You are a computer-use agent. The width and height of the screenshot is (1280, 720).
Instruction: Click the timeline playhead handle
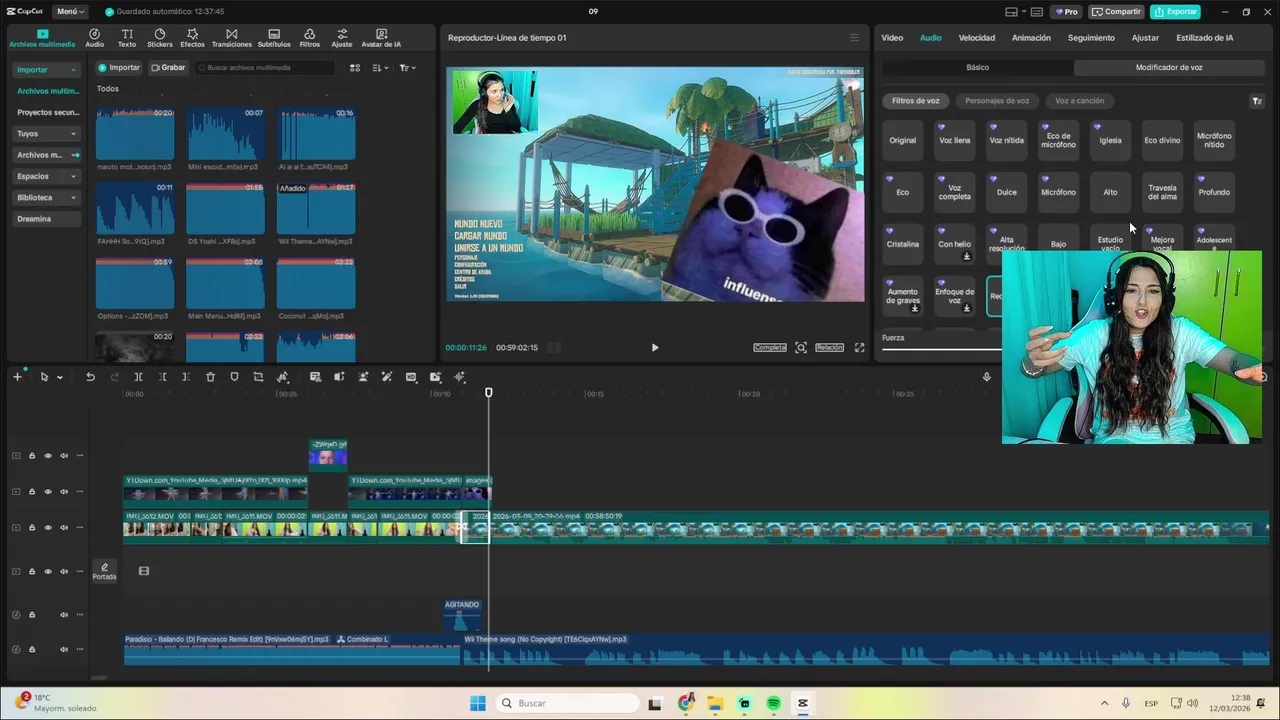[489, 392]
